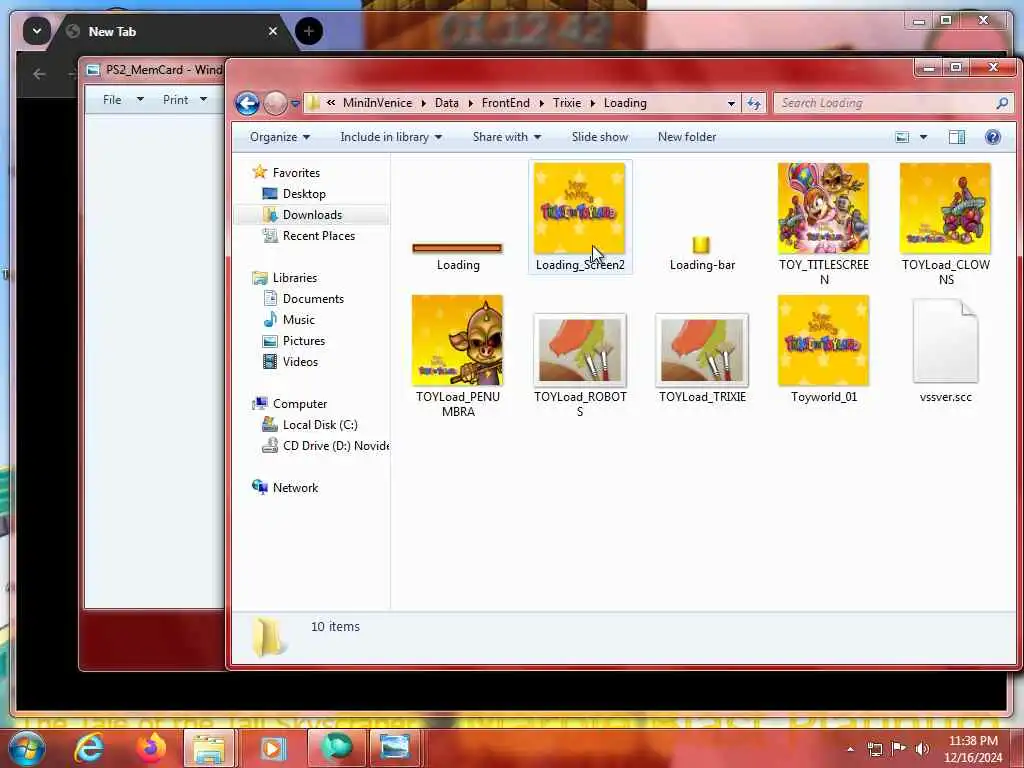Screen dimensions: 1024x768
Task: Add a new browser tab with plus
Action: pyautogui.click(x=309, y=31)
